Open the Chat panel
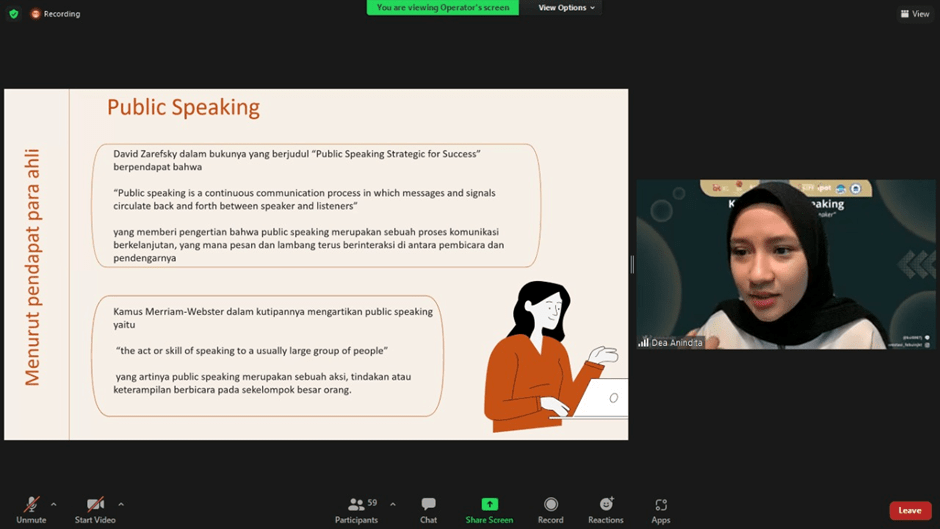 [x=428, y=510]
